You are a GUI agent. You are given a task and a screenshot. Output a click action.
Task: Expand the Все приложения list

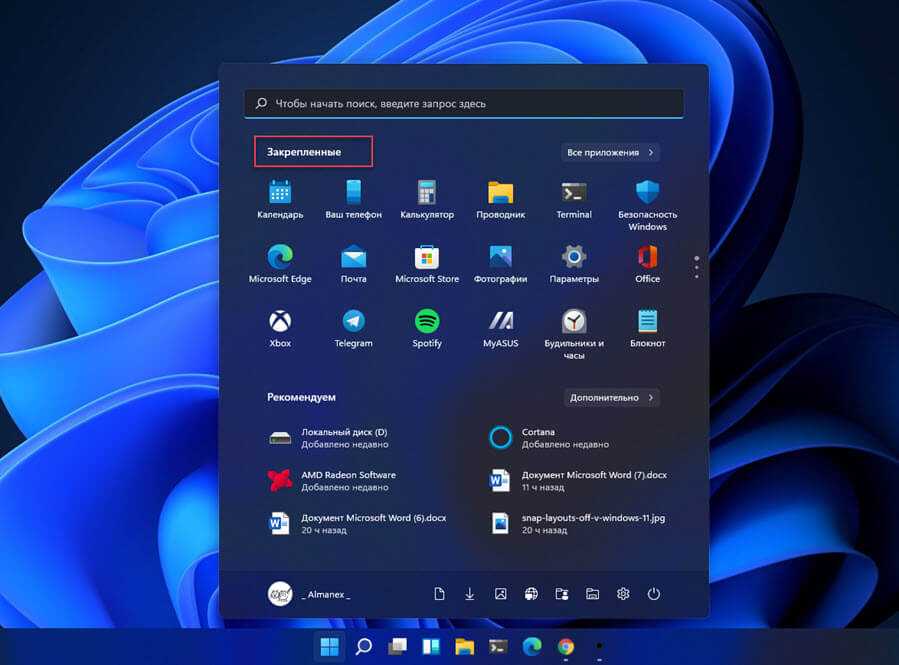(x=611, y=153)
